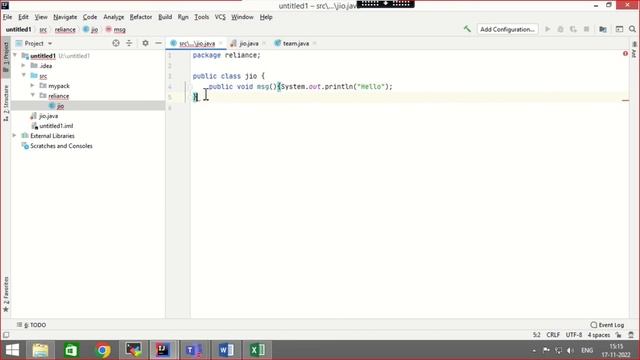Hide the Project panel with minus icon
Viewport: 640px width, 360px height.
point(158,43)
